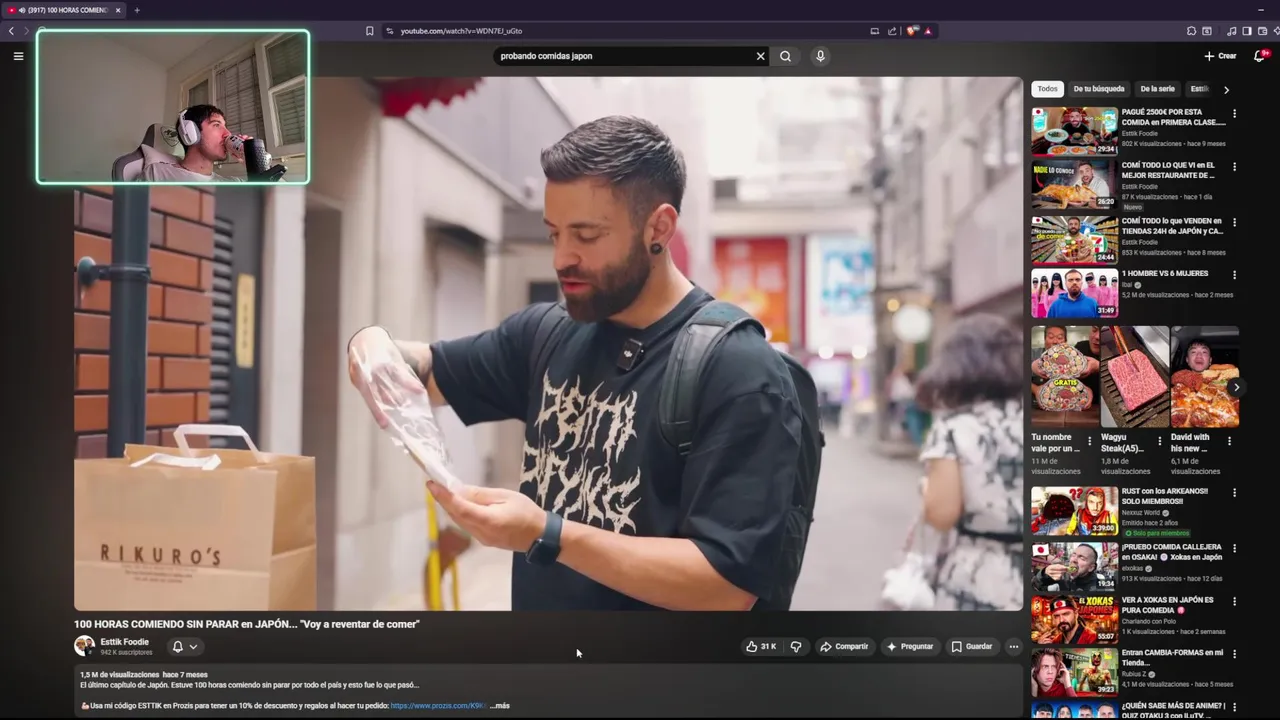Image resolution: width=1280 pixels, height=720 pixels.
Task: Select the partially visible 'Esttik' filter chip
Action: 1199,89
